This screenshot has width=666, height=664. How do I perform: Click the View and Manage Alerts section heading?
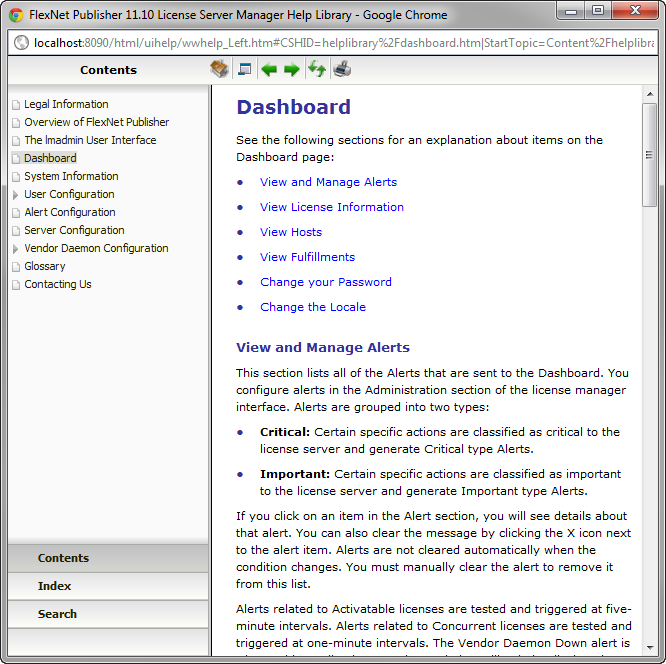[323, 348]
